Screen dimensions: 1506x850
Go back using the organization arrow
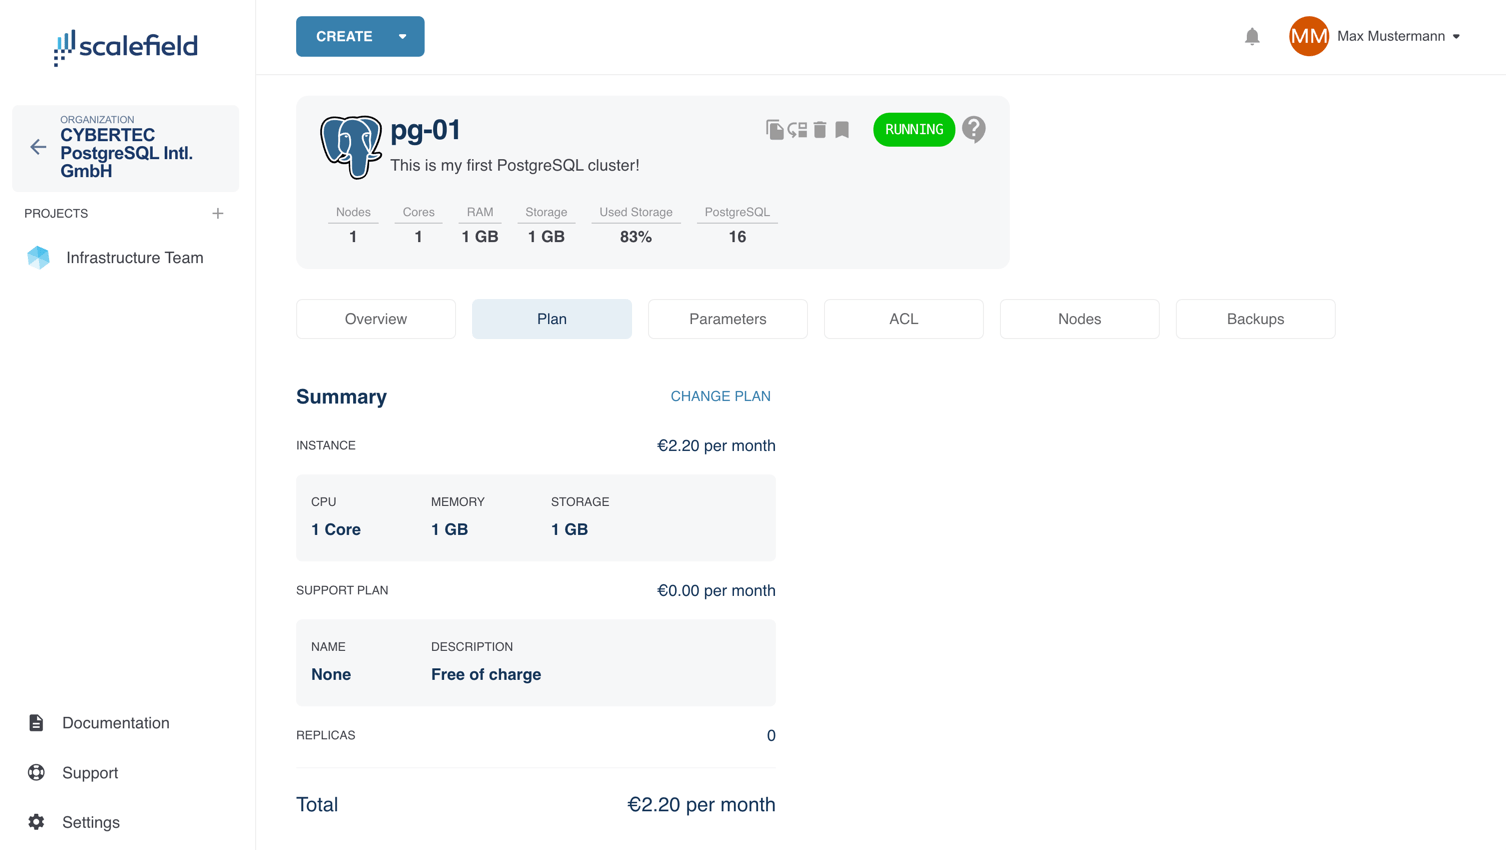pos(38,148)
